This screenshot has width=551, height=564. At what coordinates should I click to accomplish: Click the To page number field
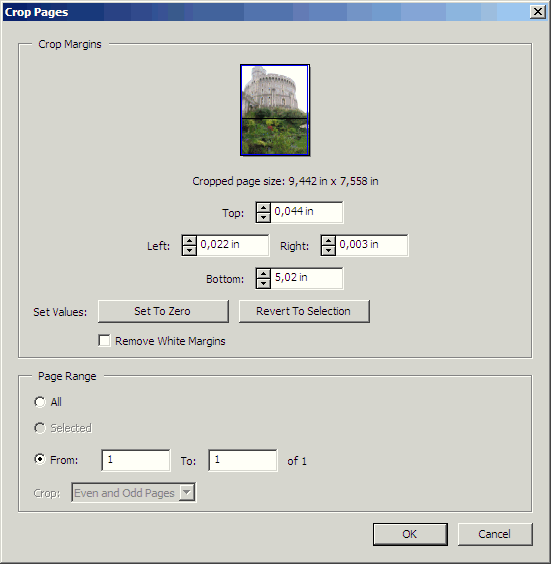pos(243,460)
